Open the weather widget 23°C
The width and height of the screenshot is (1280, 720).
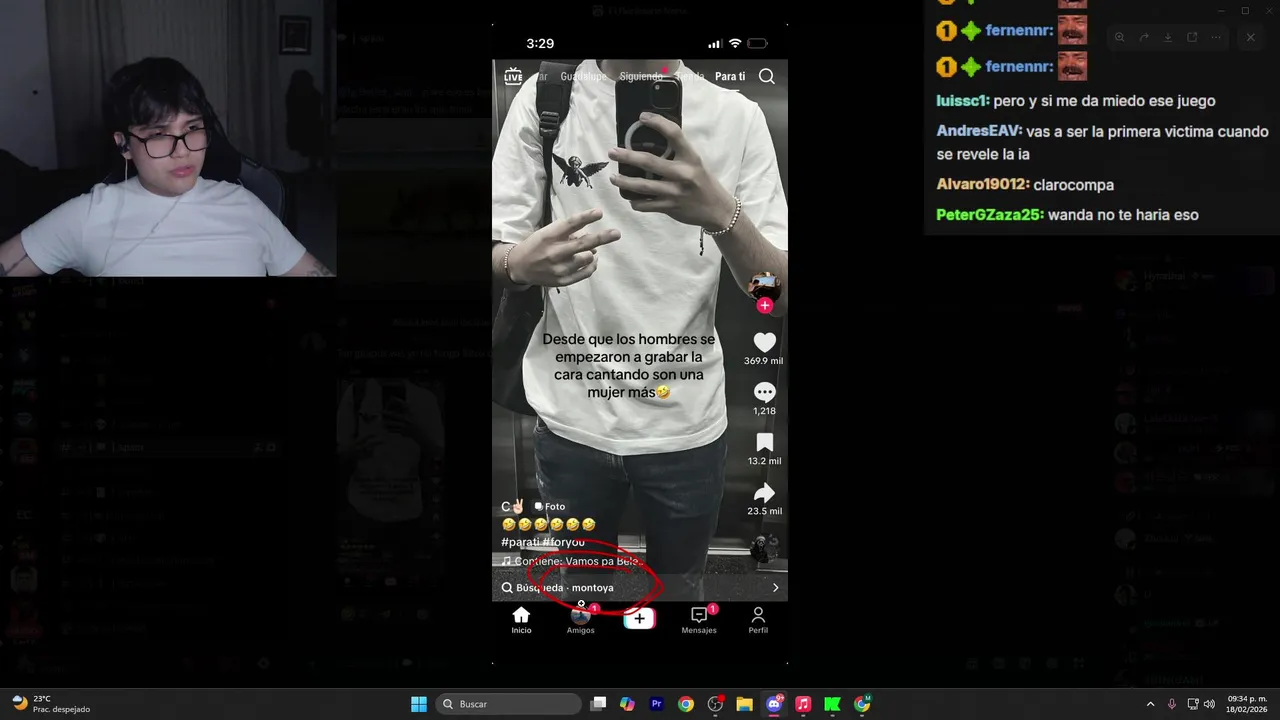(x=51, y=704)
